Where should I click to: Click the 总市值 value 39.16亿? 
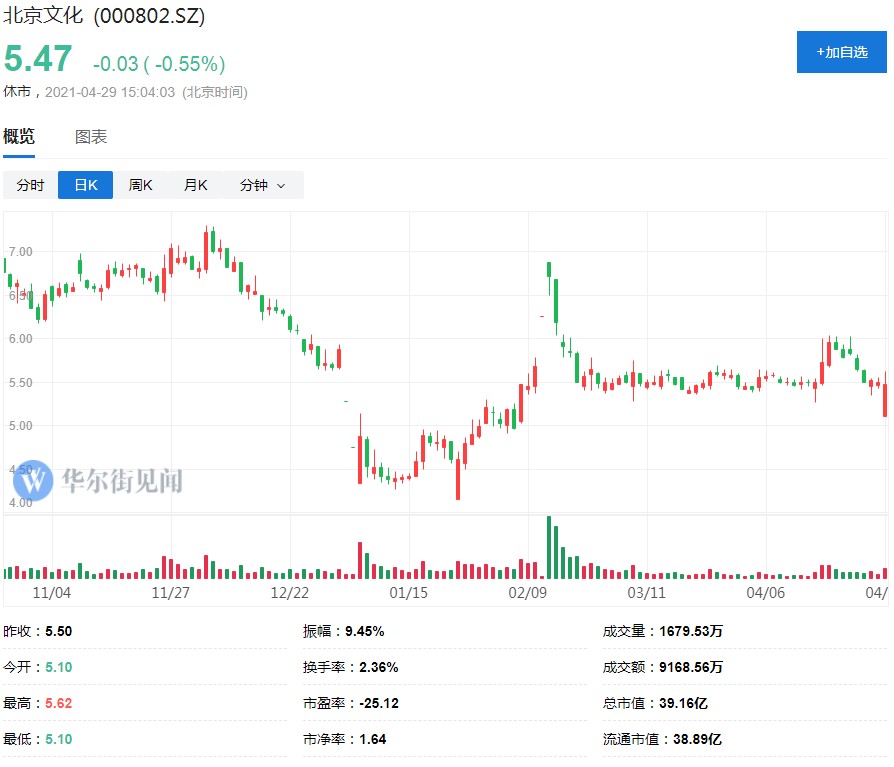click(682, 703)
